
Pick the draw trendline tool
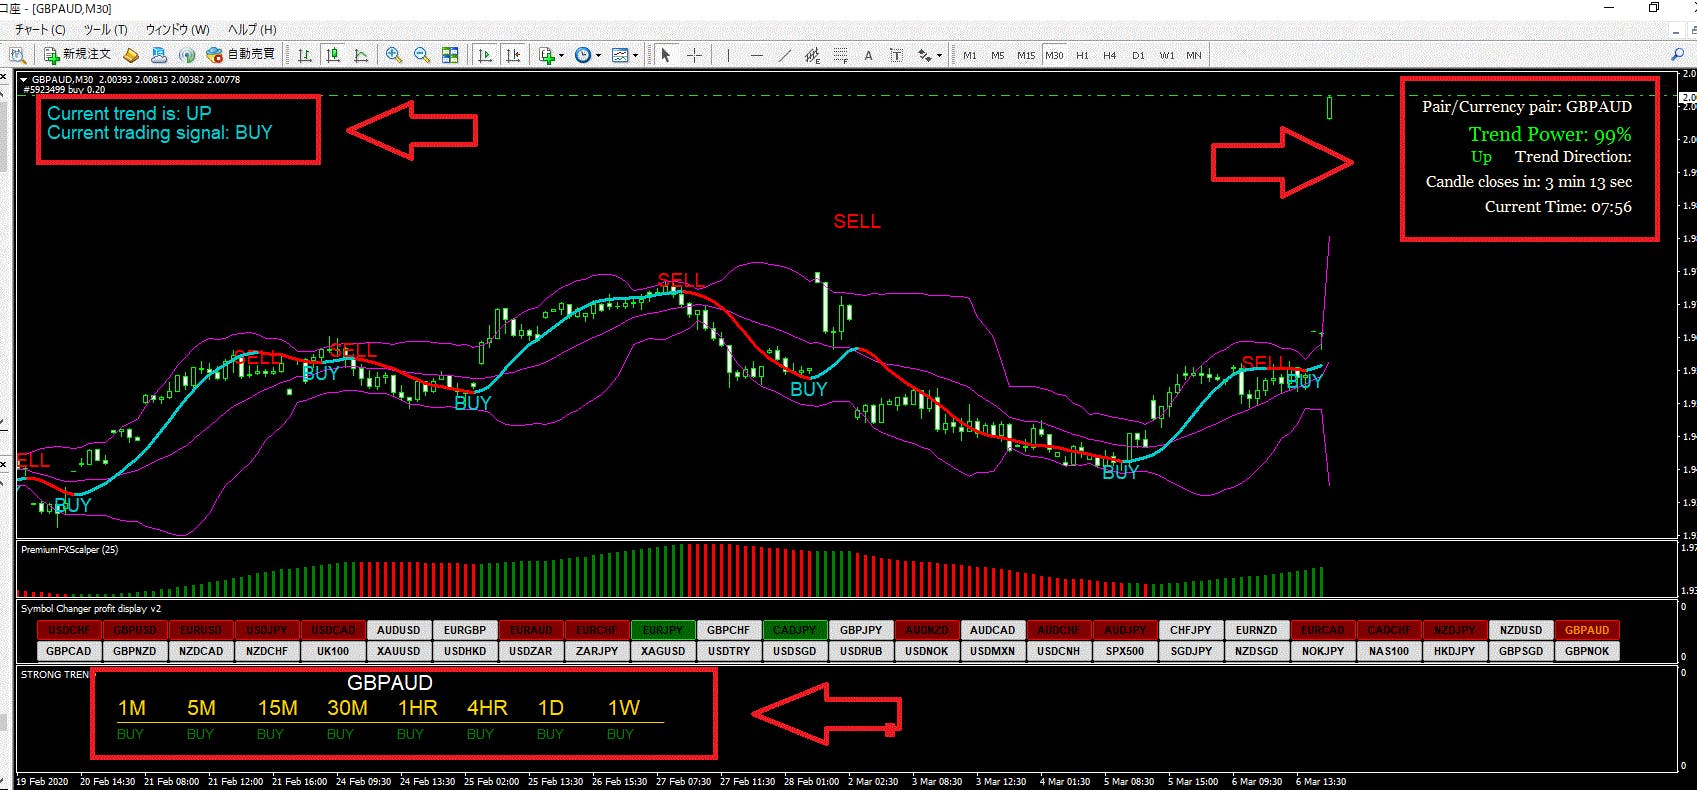point(784,55)
